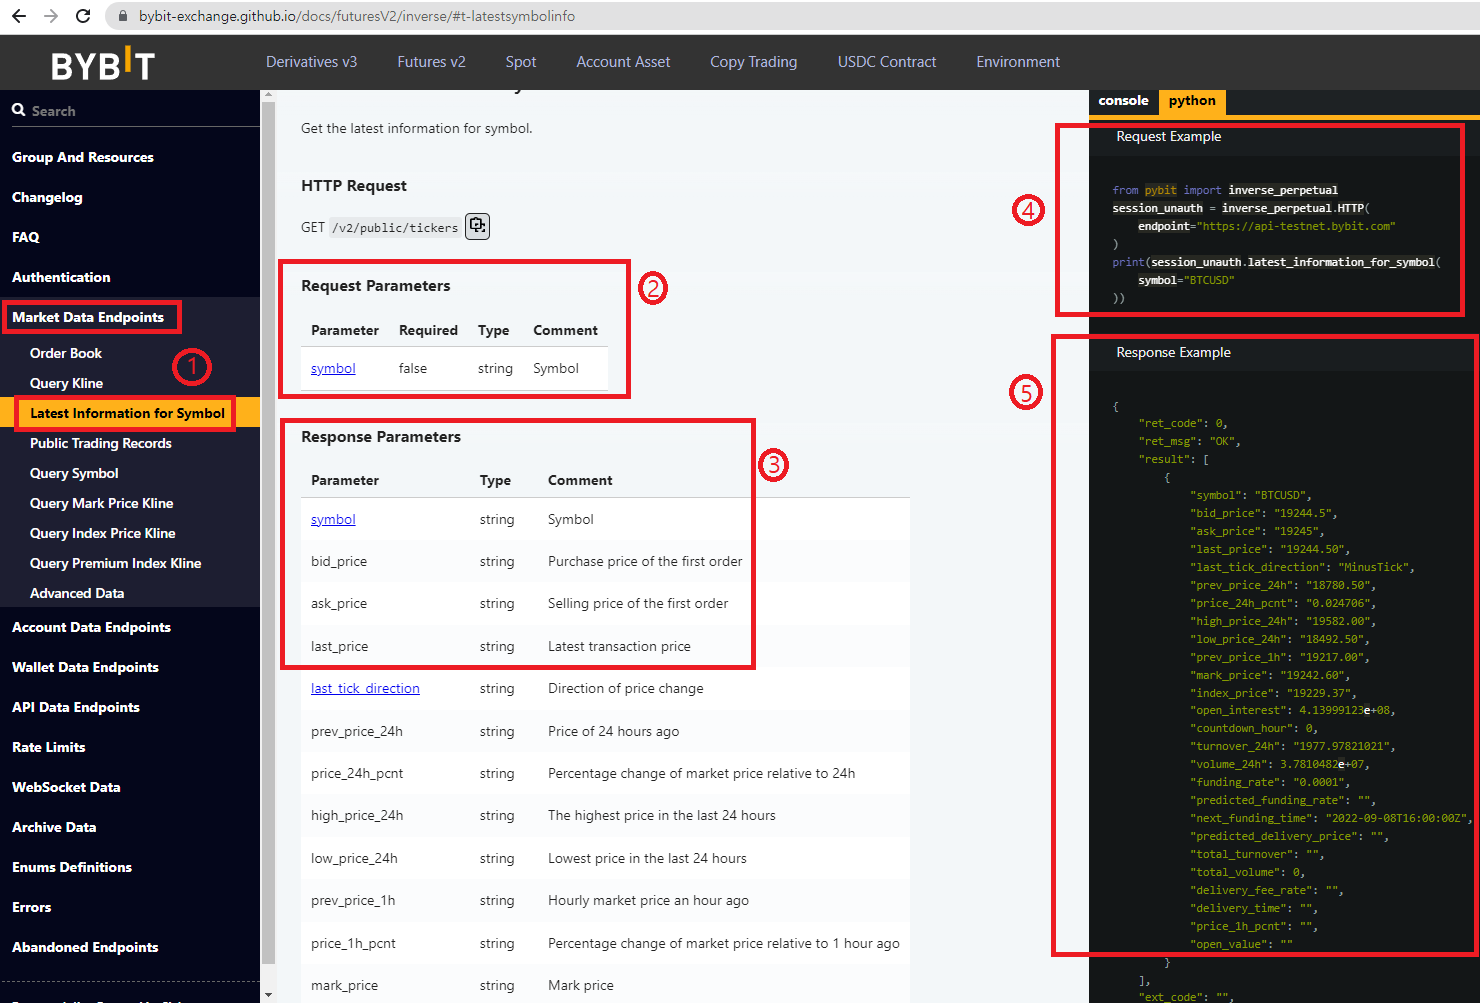Go to Order Book endpoint

point(66,353)
